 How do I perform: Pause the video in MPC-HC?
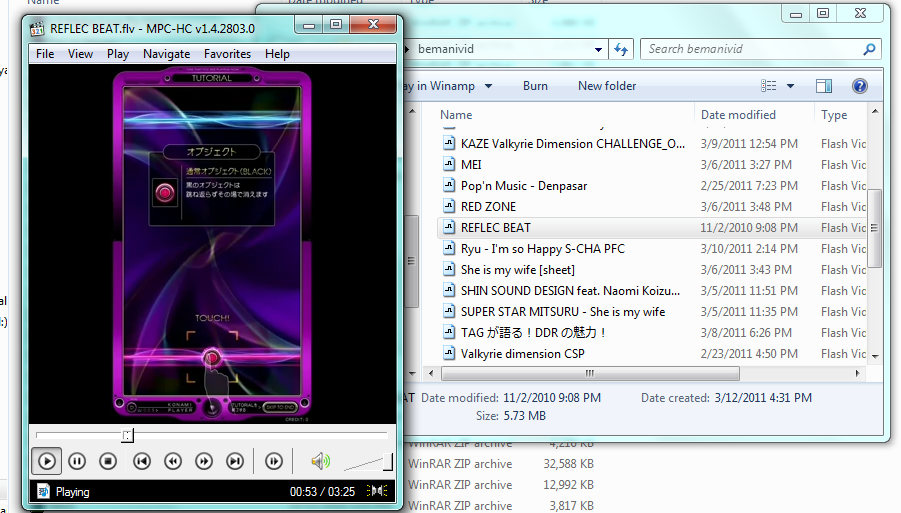(77, 461)
